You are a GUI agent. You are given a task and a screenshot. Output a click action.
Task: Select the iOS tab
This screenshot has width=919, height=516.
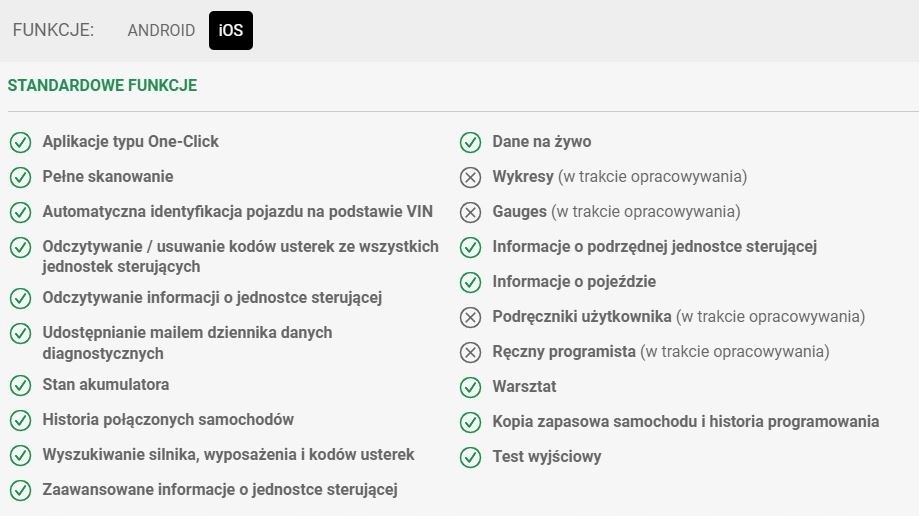231,30
